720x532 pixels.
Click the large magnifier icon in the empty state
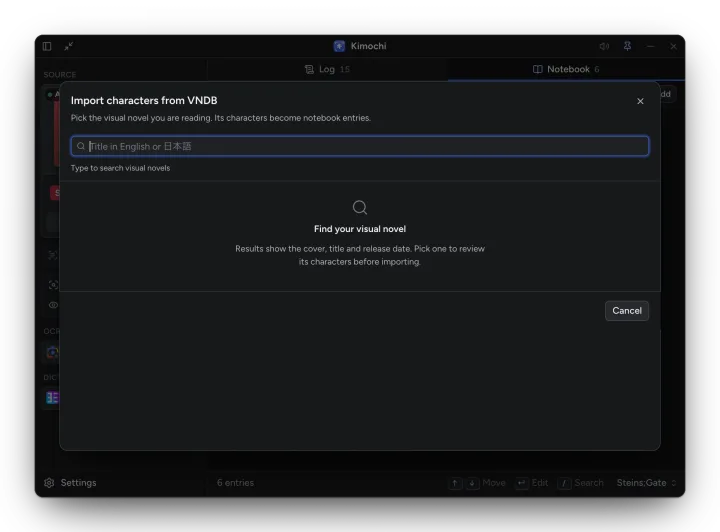coord(360,207)
